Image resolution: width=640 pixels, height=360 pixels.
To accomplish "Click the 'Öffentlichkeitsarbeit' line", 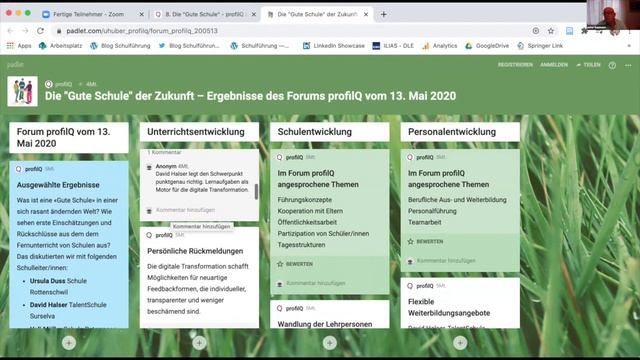I will tap(307, 222).
